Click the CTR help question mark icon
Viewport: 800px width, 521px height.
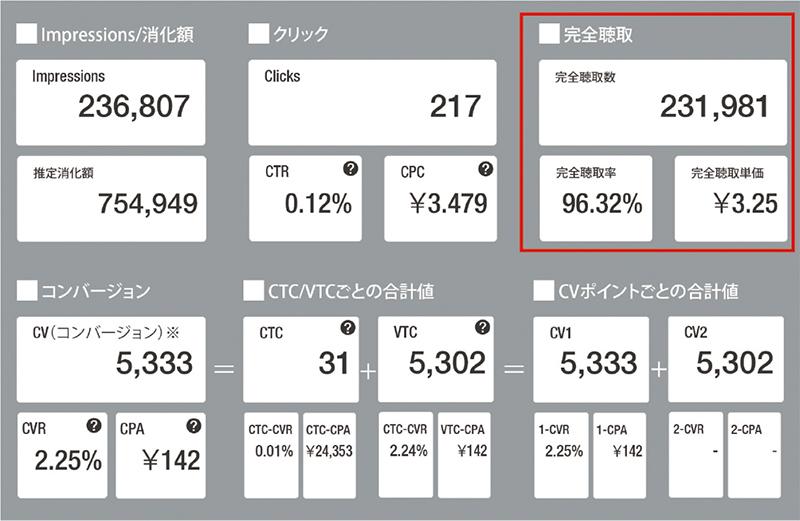pyautogui.click(x=350, y=169)
